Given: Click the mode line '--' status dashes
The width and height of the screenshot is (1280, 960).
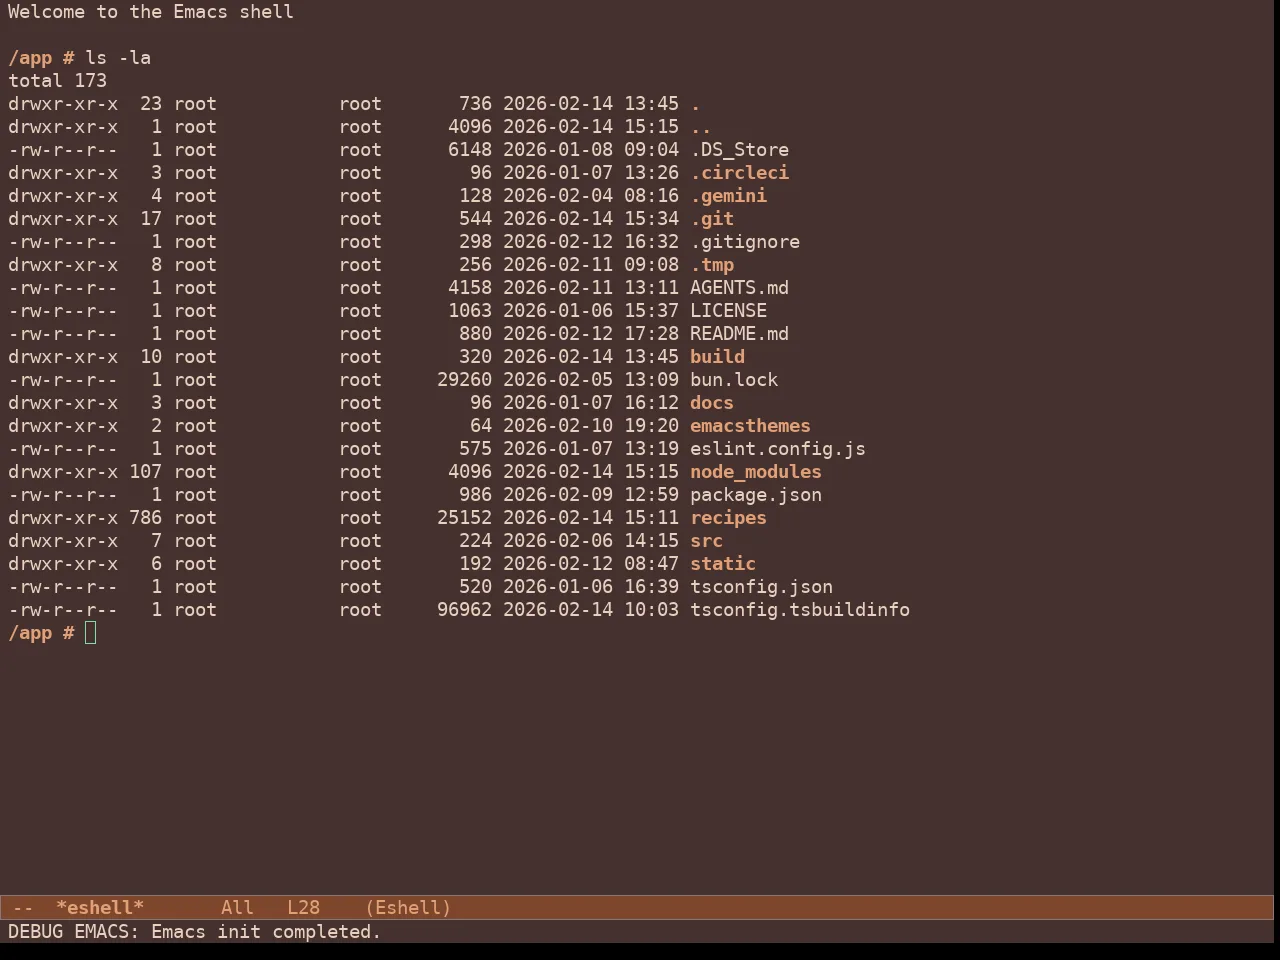Looking at the screenshot, I should click(x=24, y=908).
